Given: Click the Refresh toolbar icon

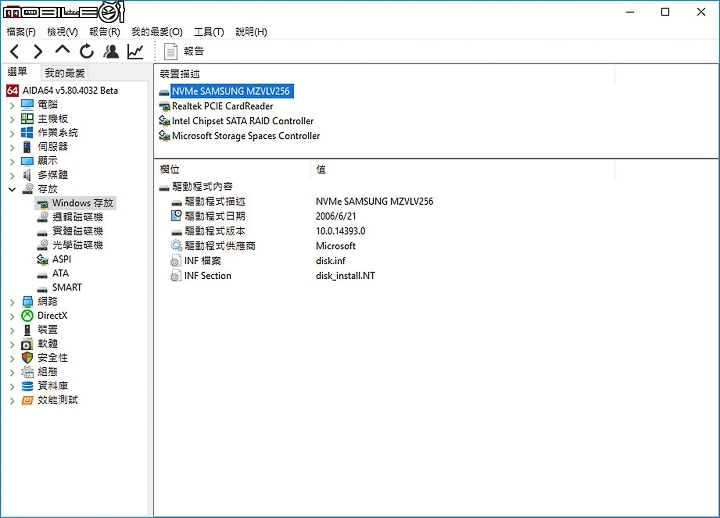Looking at the screenshot, I should point(86,51).
